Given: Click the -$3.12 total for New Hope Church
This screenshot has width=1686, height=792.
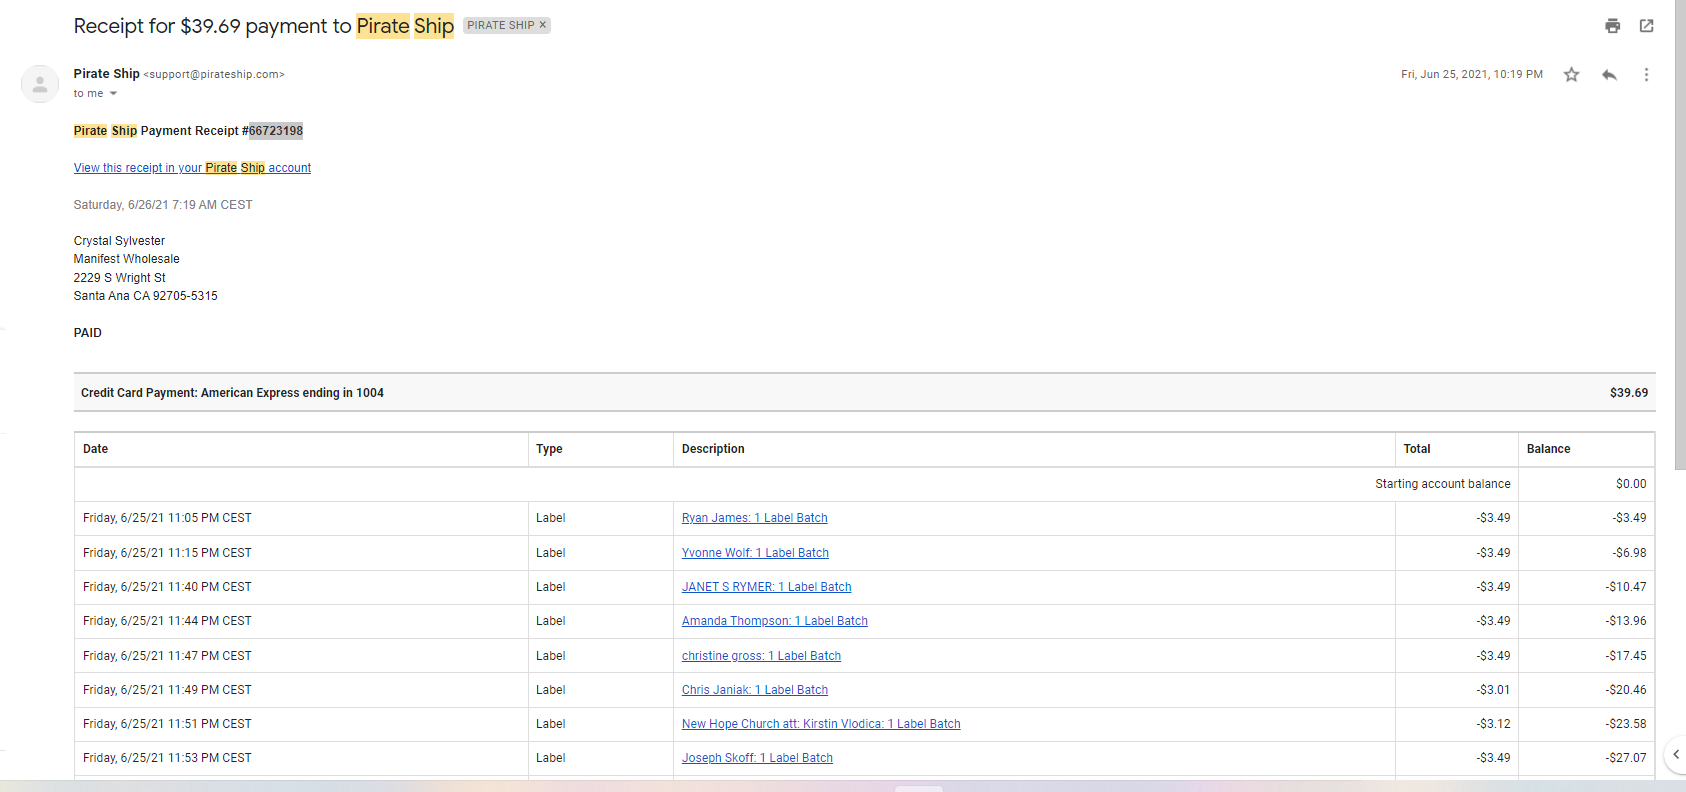Looking at the screenshot, I should pyautogui.click(x=1493, y=724).
